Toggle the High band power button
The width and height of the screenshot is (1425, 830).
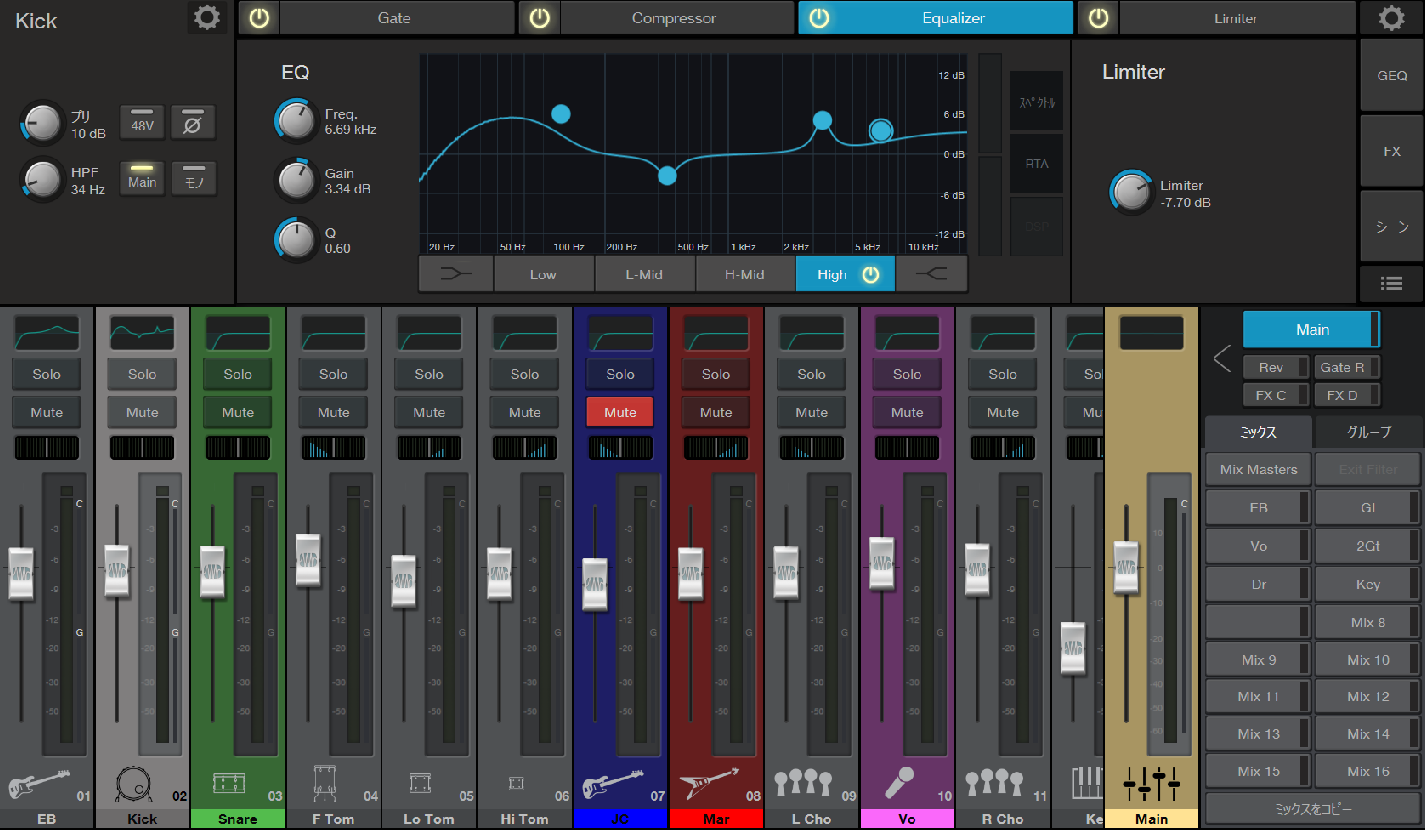871,275
